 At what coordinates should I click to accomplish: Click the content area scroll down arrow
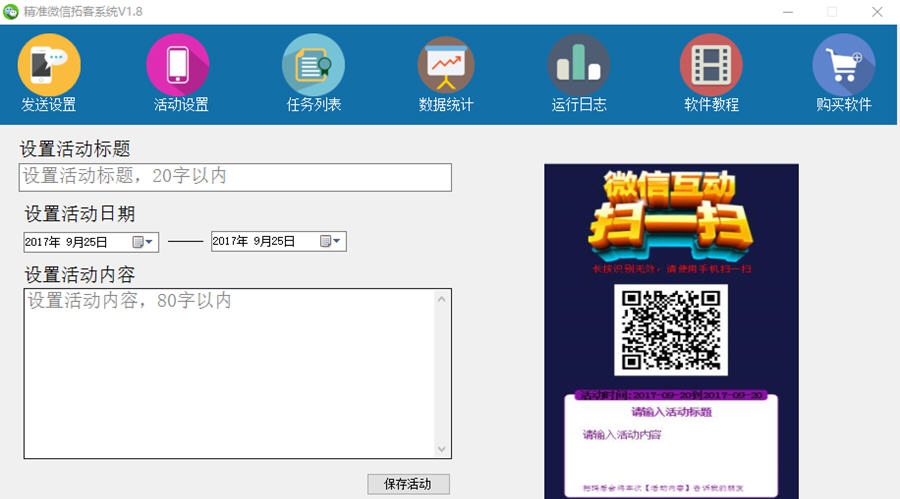coord(441,448)
